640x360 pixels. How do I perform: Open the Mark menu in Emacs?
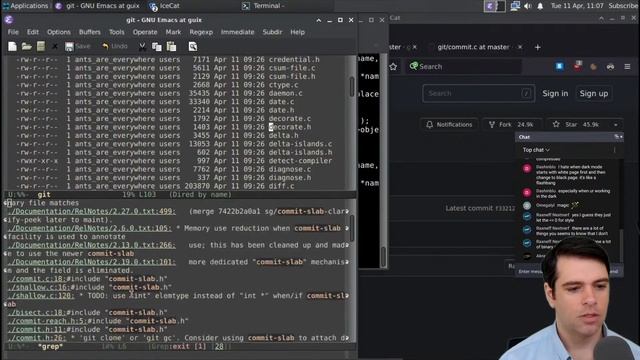coord(173,32)
